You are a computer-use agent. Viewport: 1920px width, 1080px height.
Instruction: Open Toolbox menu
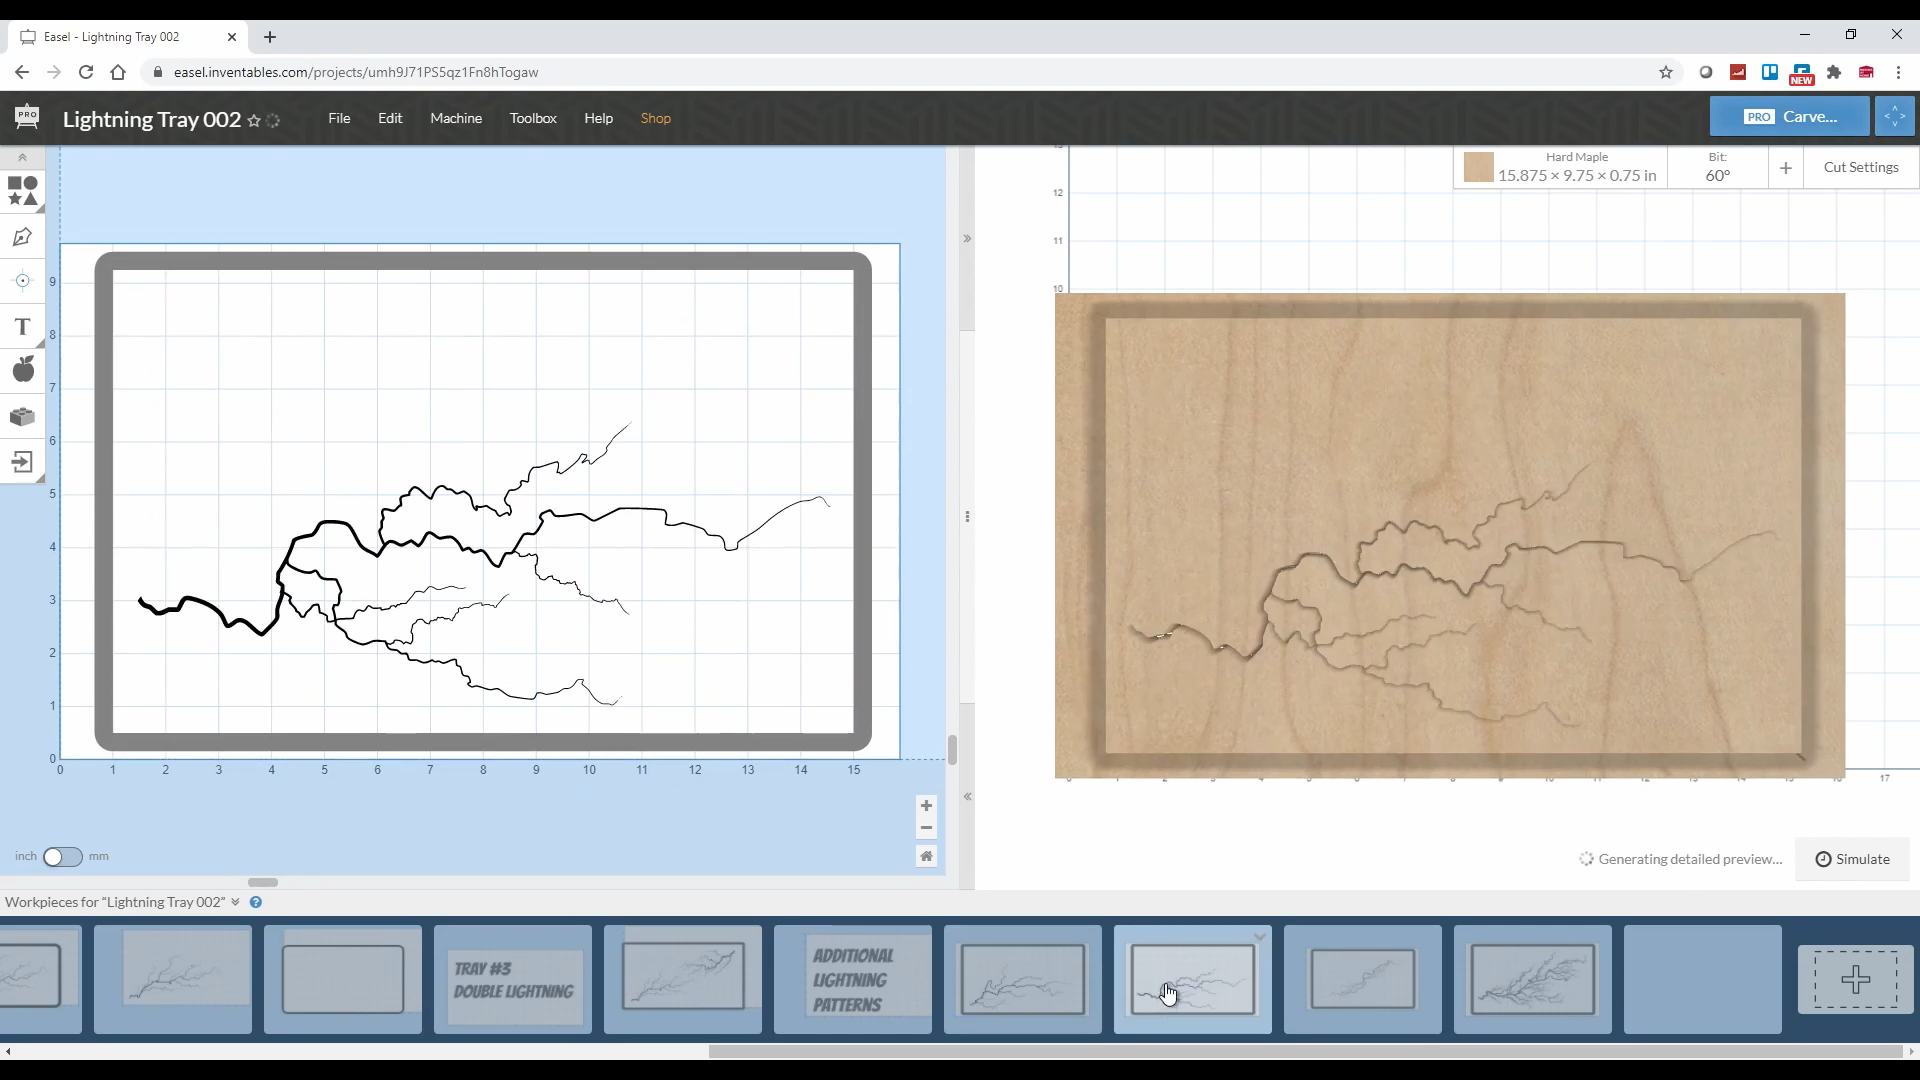[533, 117]
